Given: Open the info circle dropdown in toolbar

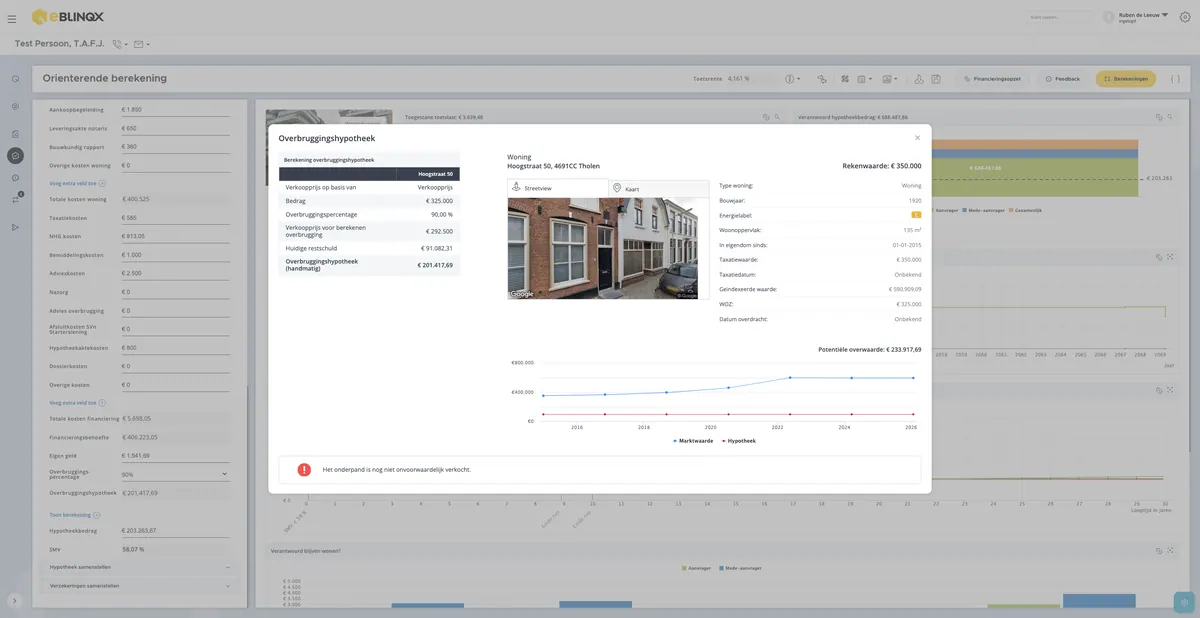Looking at the screenshot, I should point(792,79).
